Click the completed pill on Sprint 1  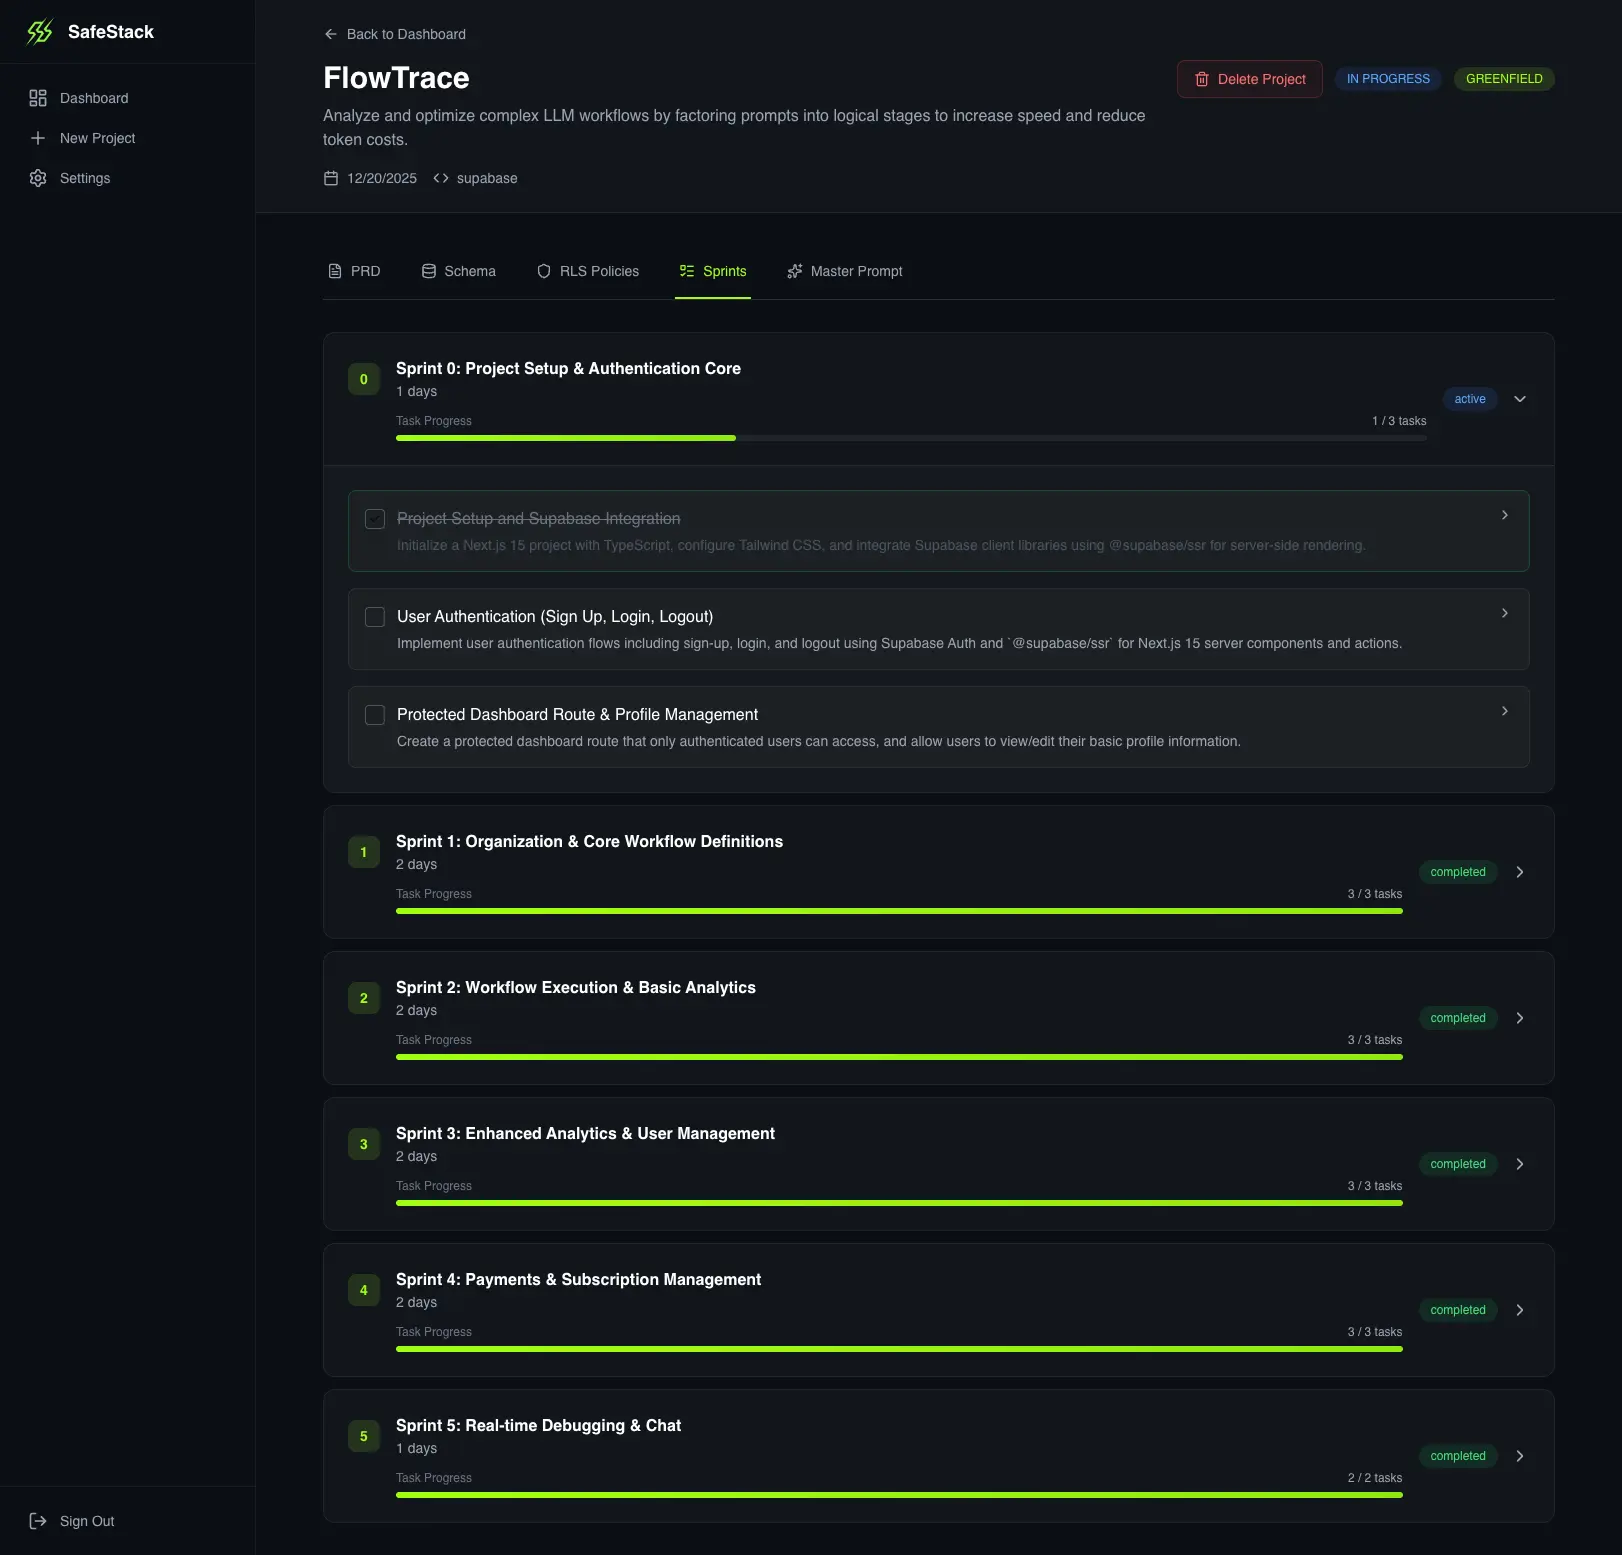tap(1458, 872)
